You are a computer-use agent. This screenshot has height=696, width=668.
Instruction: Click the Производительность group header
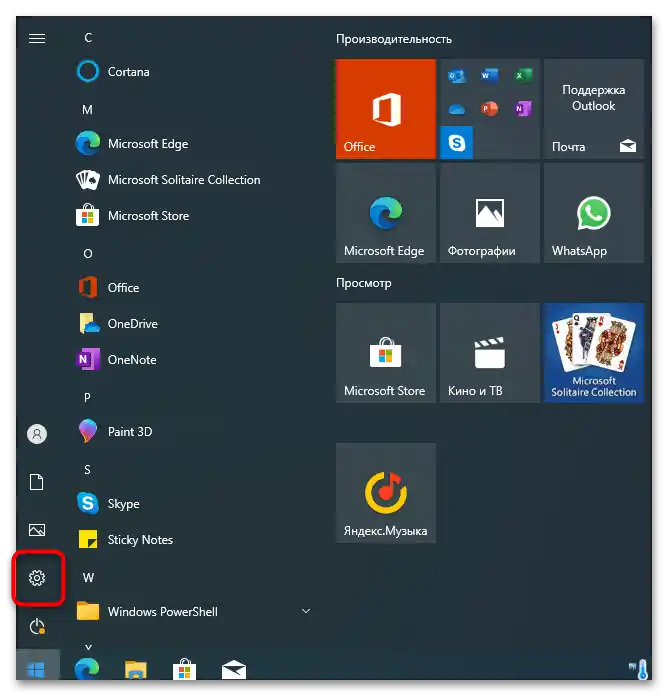(x=394, y=39)
